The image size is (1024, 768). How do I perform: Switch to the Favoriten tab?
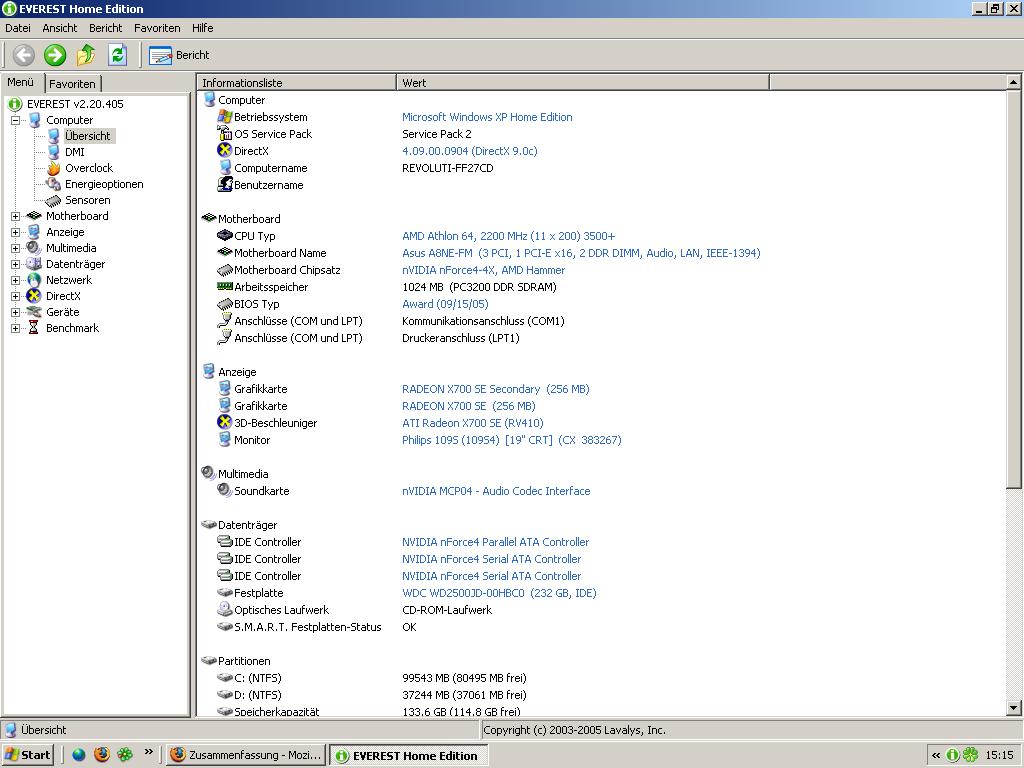[x=72, y=84]
